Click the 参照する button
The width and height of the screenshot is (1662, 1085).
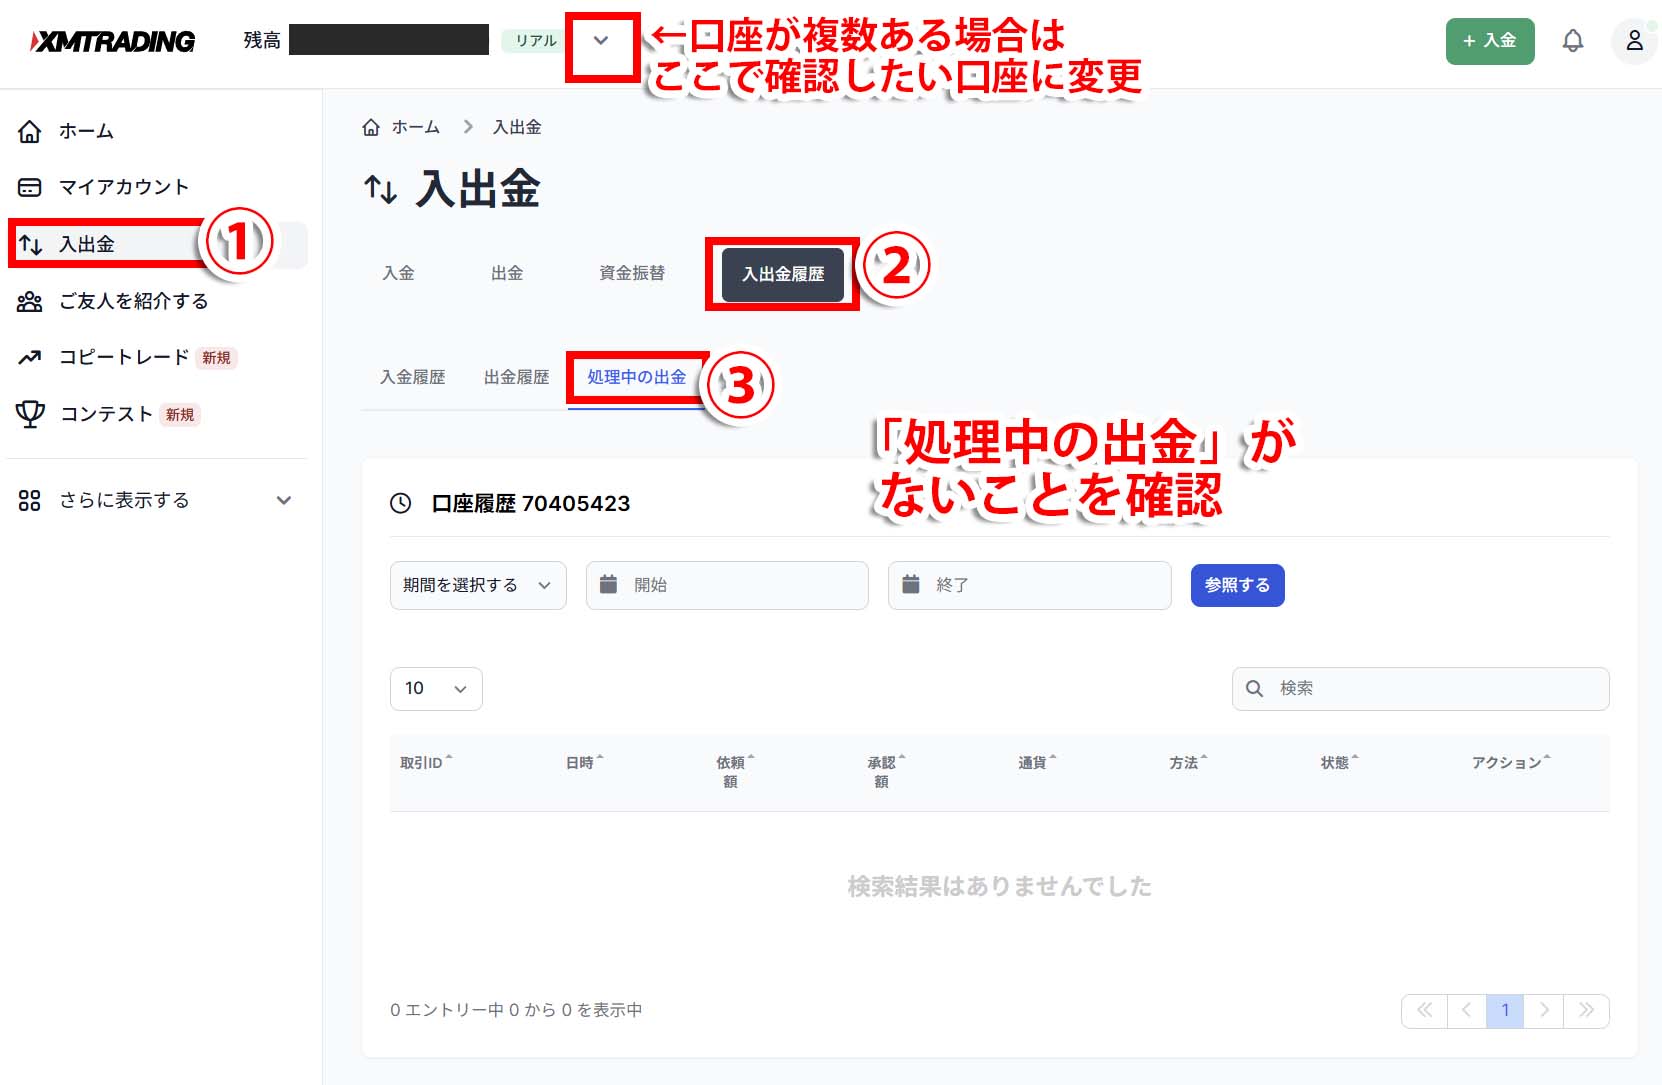[1237, 585]
